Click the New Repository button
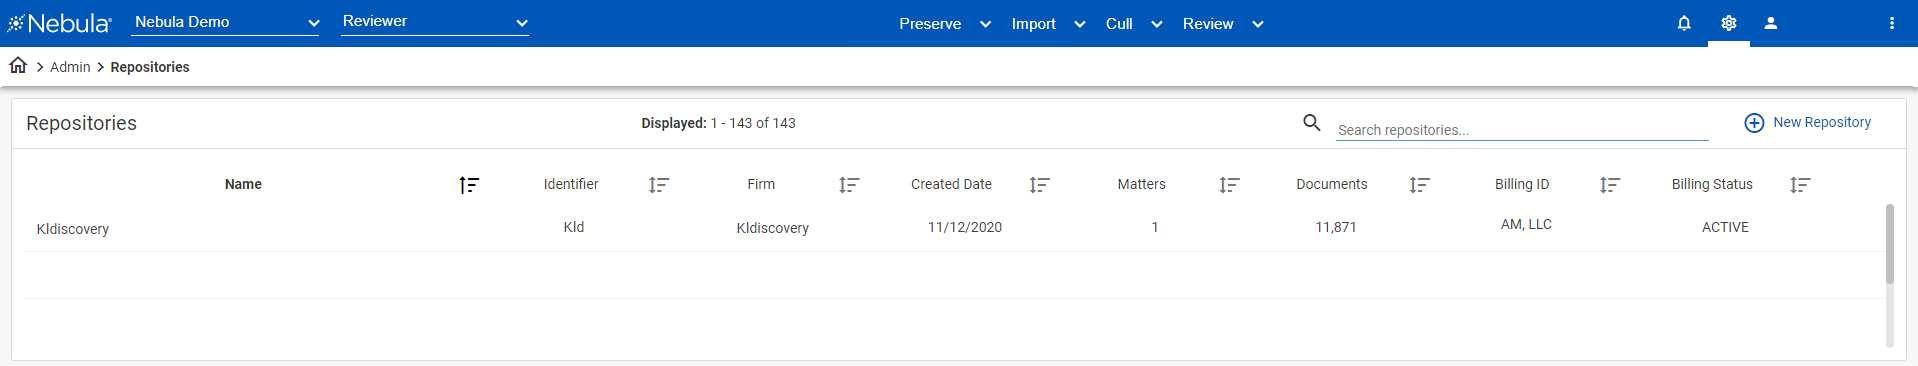 coord(1808,122)
